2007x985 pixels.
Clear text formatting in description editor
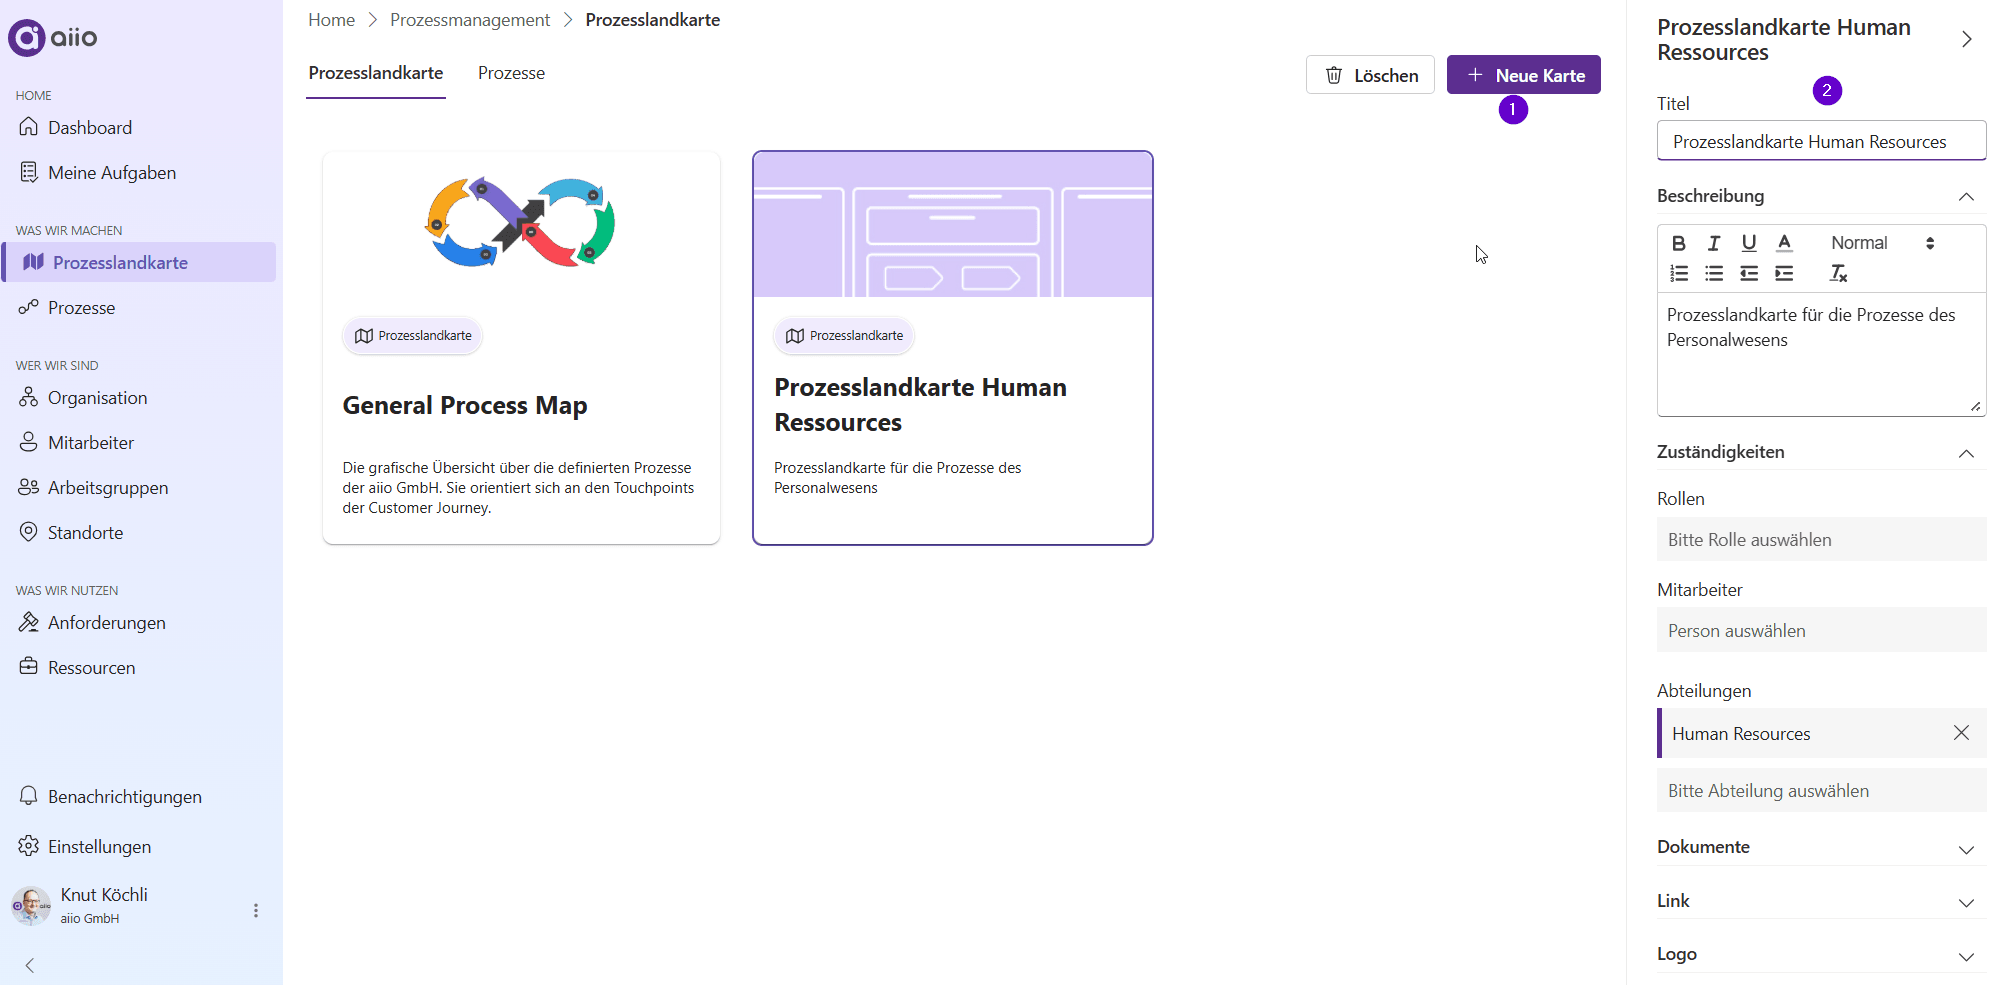point(1838,273)
